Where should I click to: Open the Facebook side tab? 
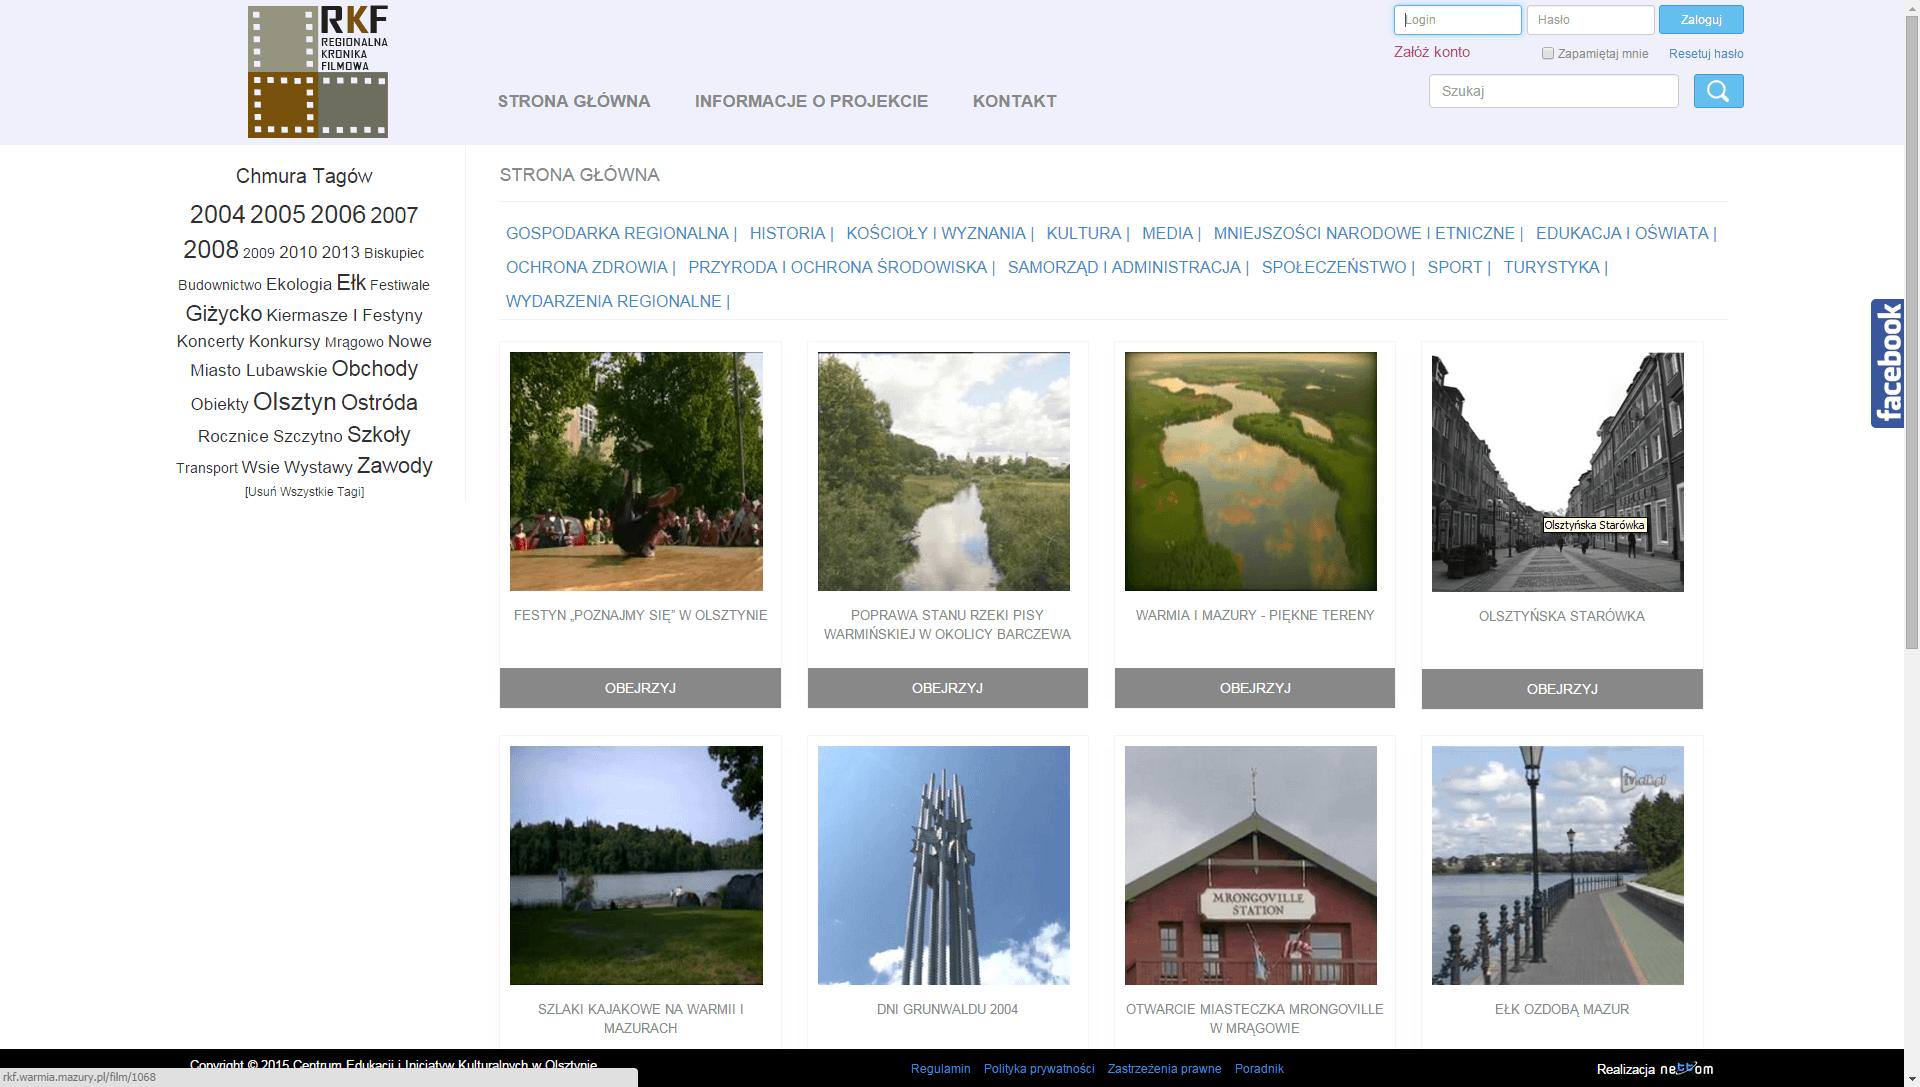1887,363
